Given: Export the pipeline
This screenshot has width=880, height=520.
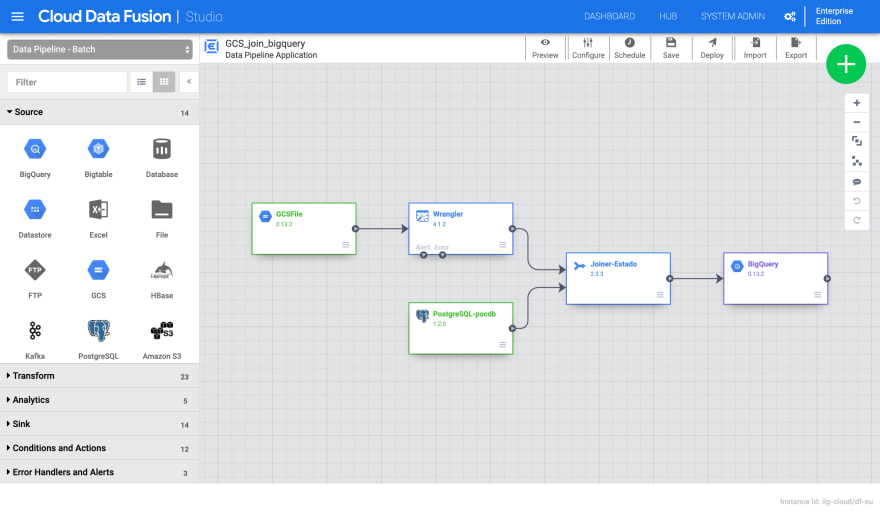Looking at the screenshot, I should click(x=796, y=48).
